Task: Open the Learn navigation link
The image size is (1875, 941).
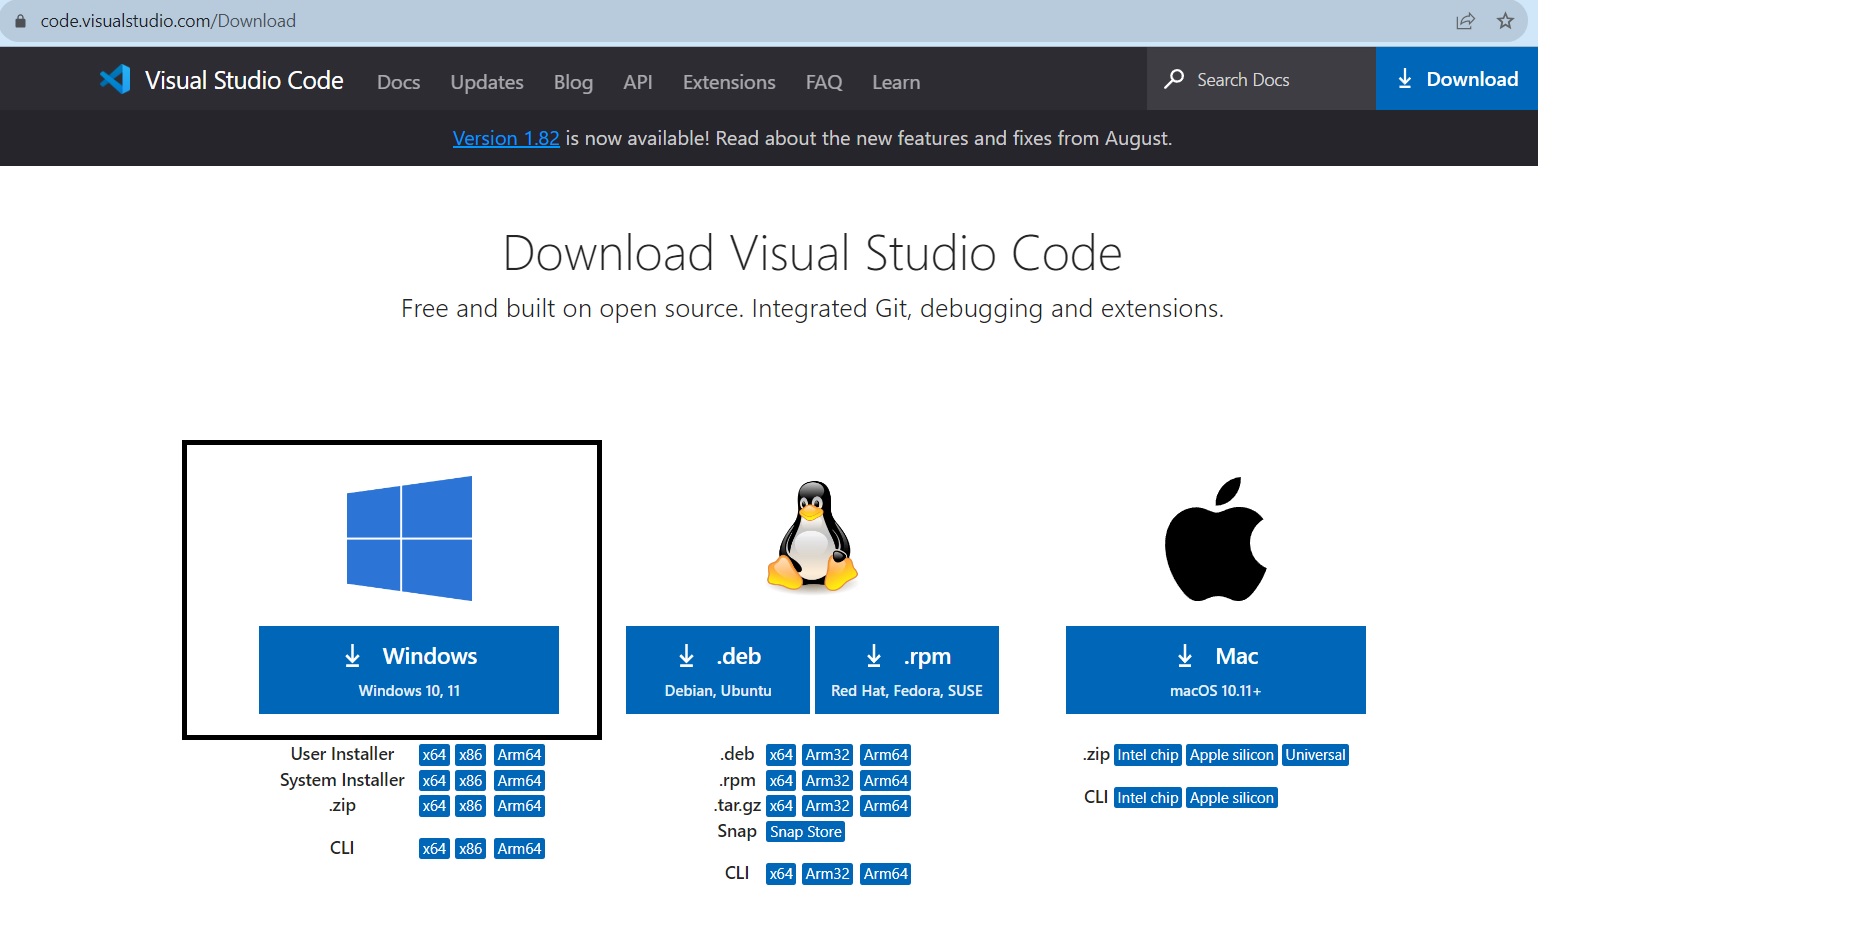Action: point(896,82)
